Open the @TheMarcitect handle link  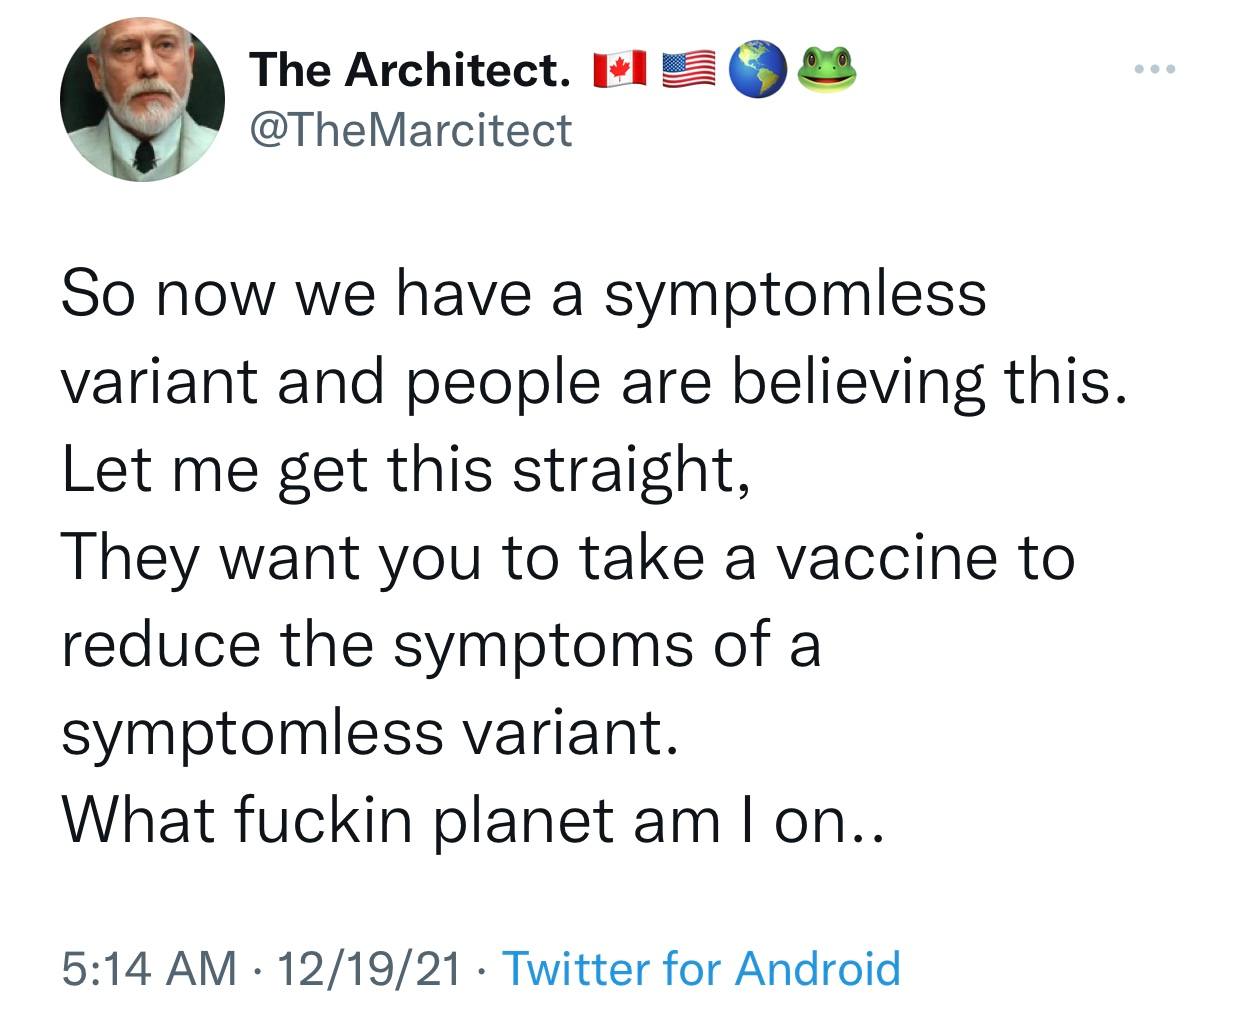pyautogui.click(x=410, y=130)
